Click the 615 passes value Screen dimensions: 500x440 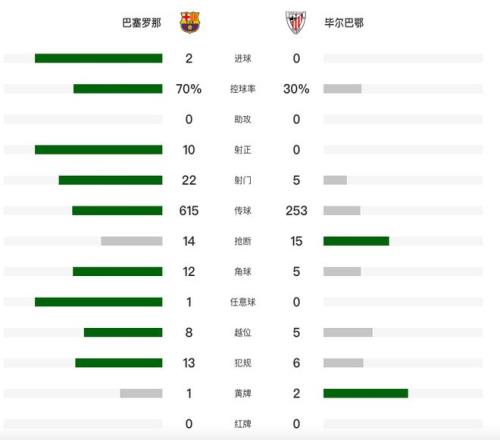coord(189,211)
